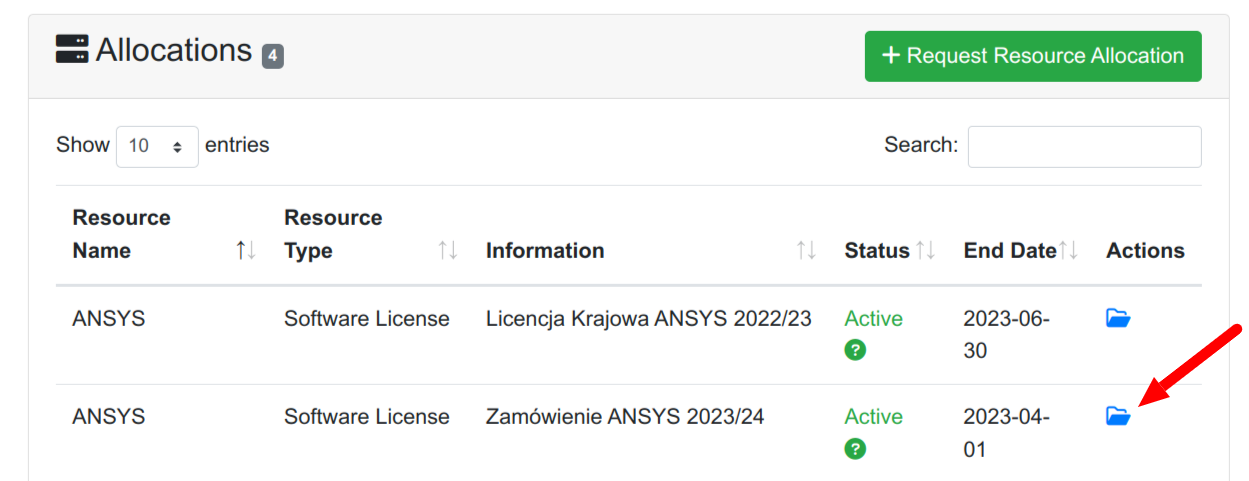The image size is (1249, 481).
Task: Click the Active status in the first row
Action: 873,319
